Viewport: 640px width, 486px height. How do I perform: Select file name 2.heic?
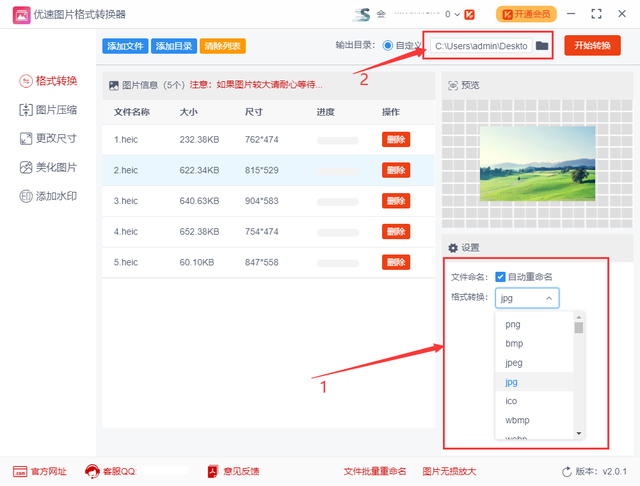coord(126,170)
